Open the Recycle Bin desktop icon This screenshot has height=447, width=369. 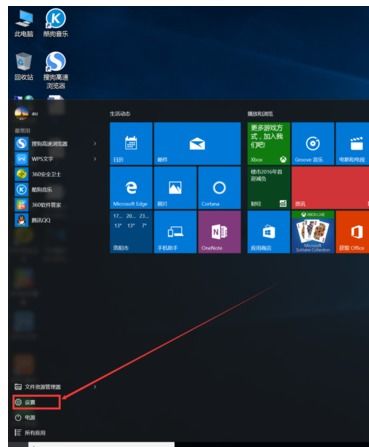point(24,67)
